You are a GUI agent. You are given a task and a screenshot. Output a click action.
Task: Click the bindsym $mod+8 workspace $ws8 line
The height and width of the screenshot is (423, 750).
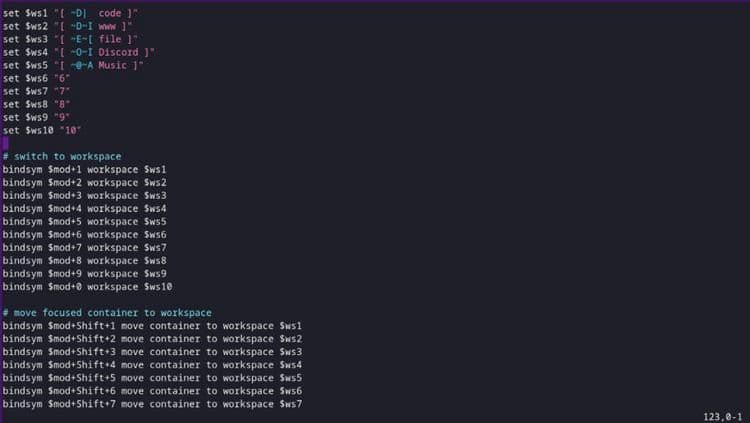[x=84, y=260]
